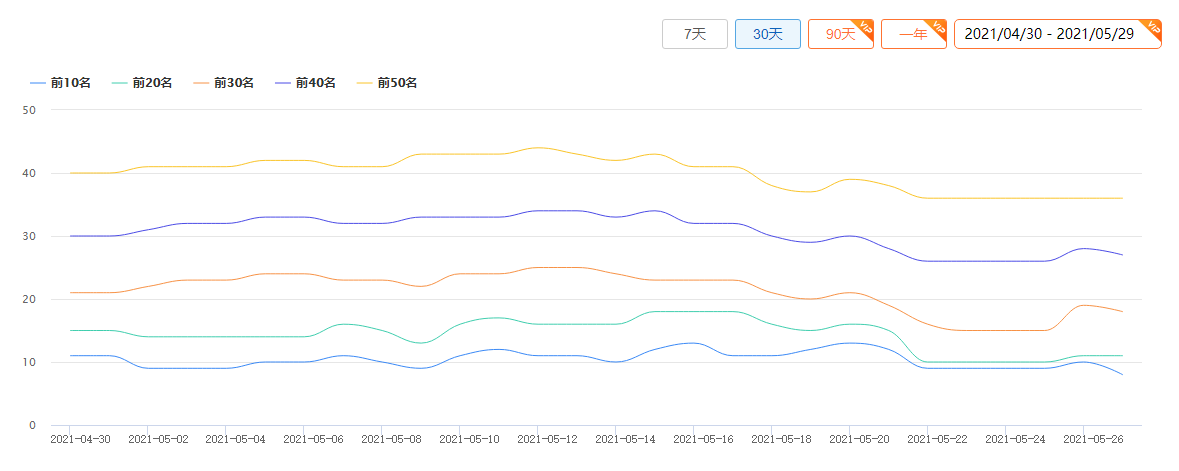Viewport: 1179px width, 471px height.
Task: Click the purple 前40名 legend line marker
Action: tap(284, 83)
